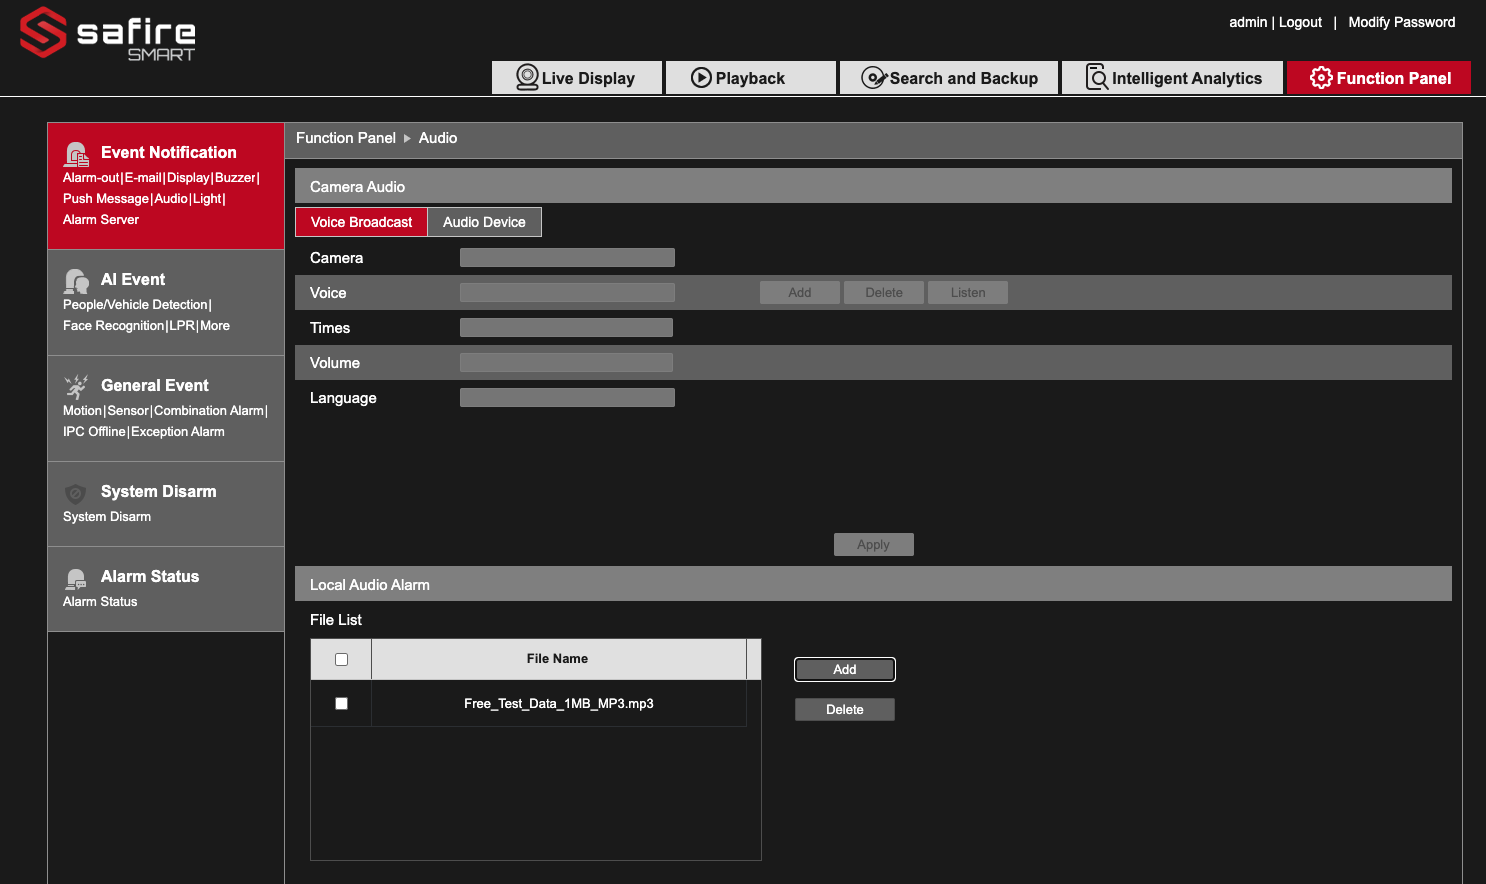Viewport: 1486px width, 884px height.
Task: Click the Search and Backup disc icon
Action: click(874, 78)
